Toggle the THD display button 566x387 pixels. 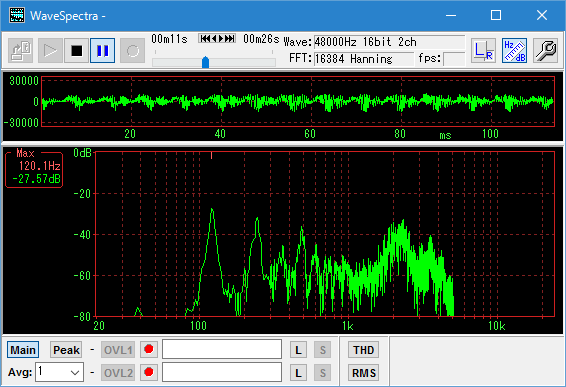[363, 350]
